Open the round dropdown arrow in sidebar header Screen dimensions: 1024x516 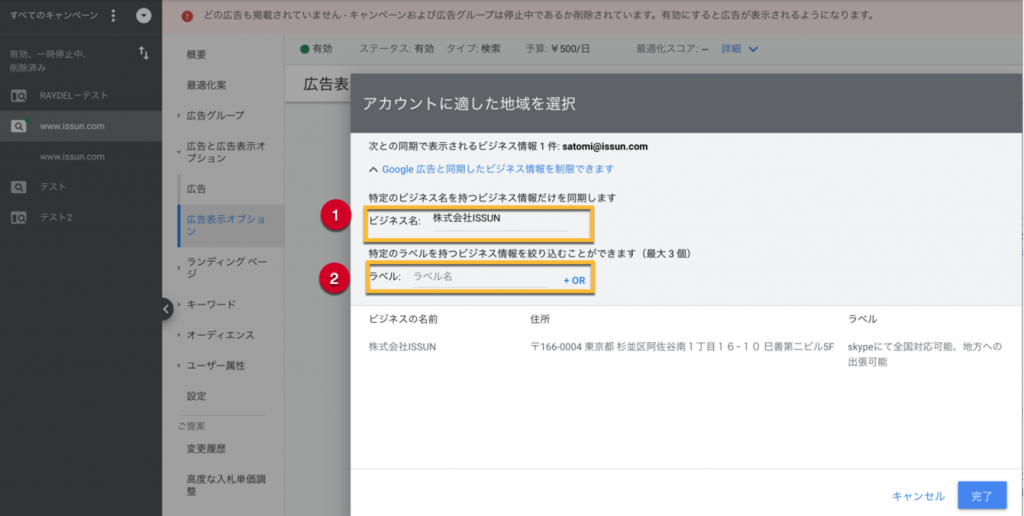(144, 16)
